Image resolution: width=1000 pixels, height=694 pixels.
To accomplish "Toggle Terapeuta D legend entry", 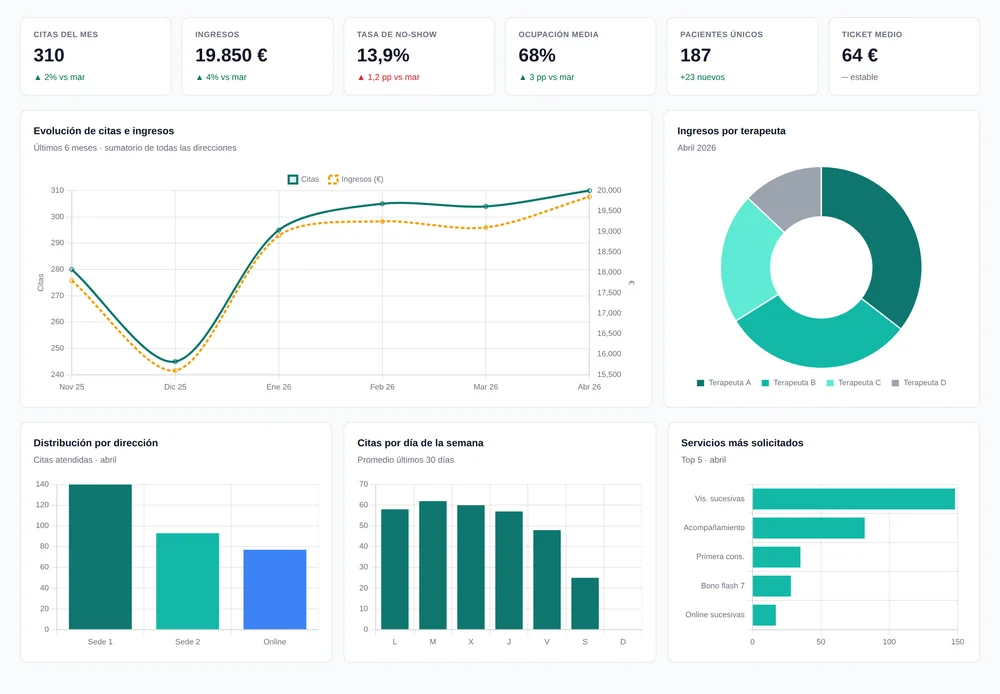I will (x=919, y=383).
